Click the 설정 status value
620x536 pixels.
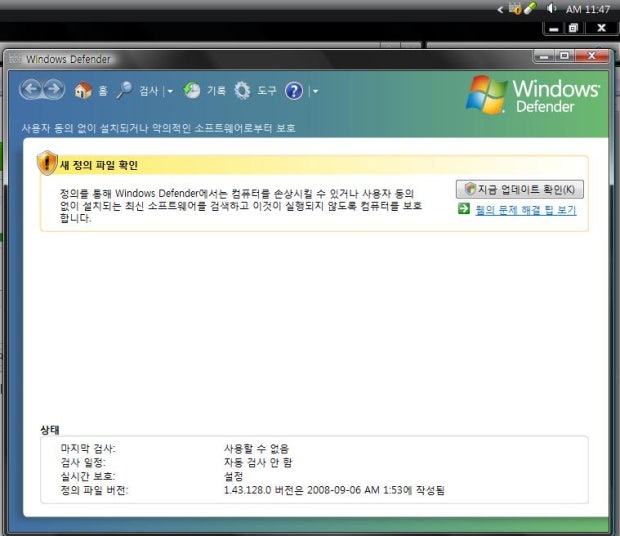click(x=233, y=476)
